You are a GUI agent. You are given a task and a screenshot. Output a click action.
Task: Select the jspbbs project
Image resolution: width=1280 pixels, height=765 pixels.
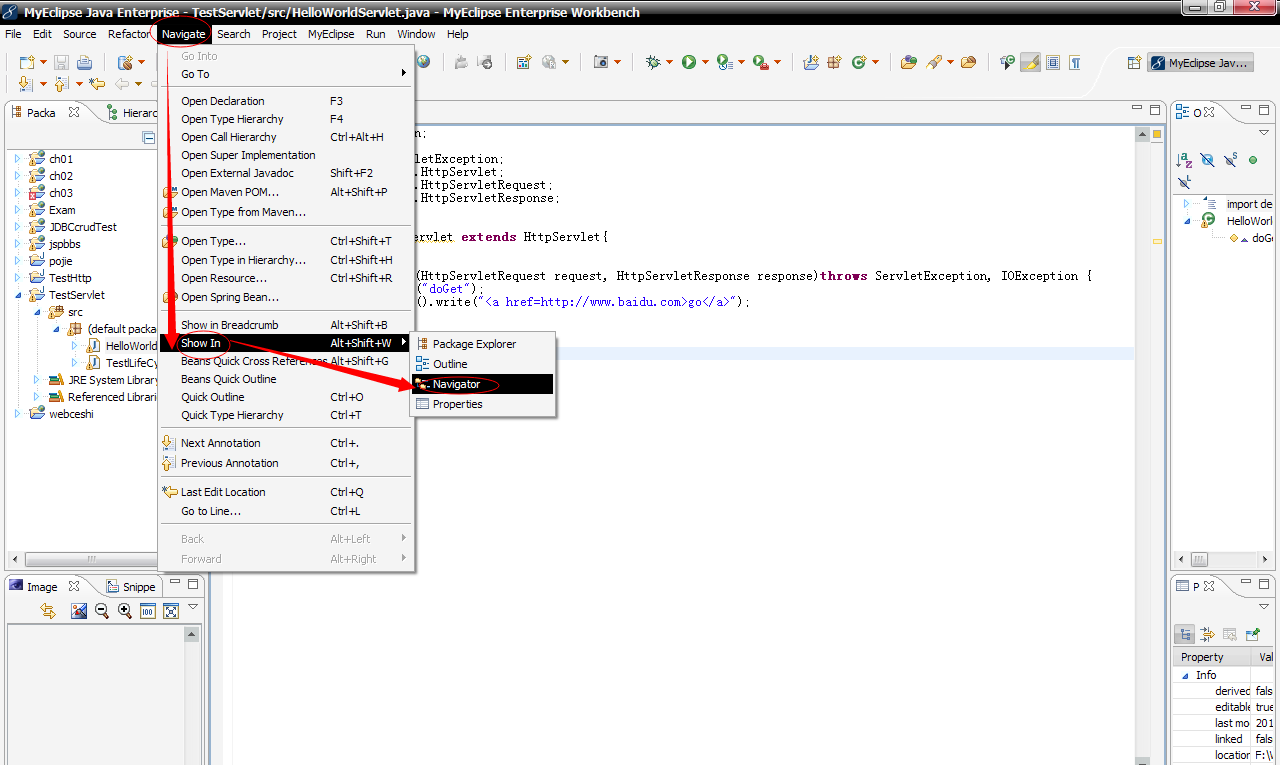(x=66, y=244)
